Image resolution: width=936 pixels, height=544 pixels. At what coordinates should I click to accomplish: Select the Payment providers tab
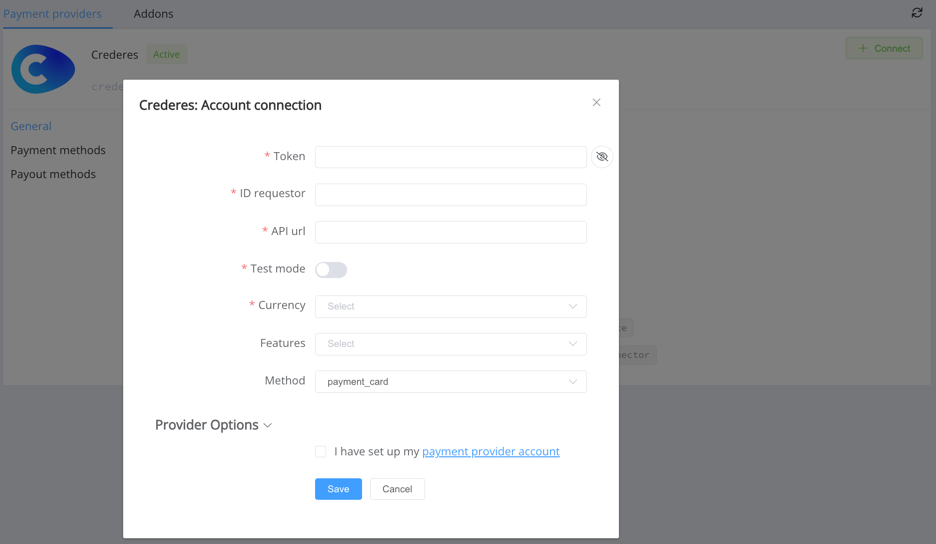pos(52,14)
